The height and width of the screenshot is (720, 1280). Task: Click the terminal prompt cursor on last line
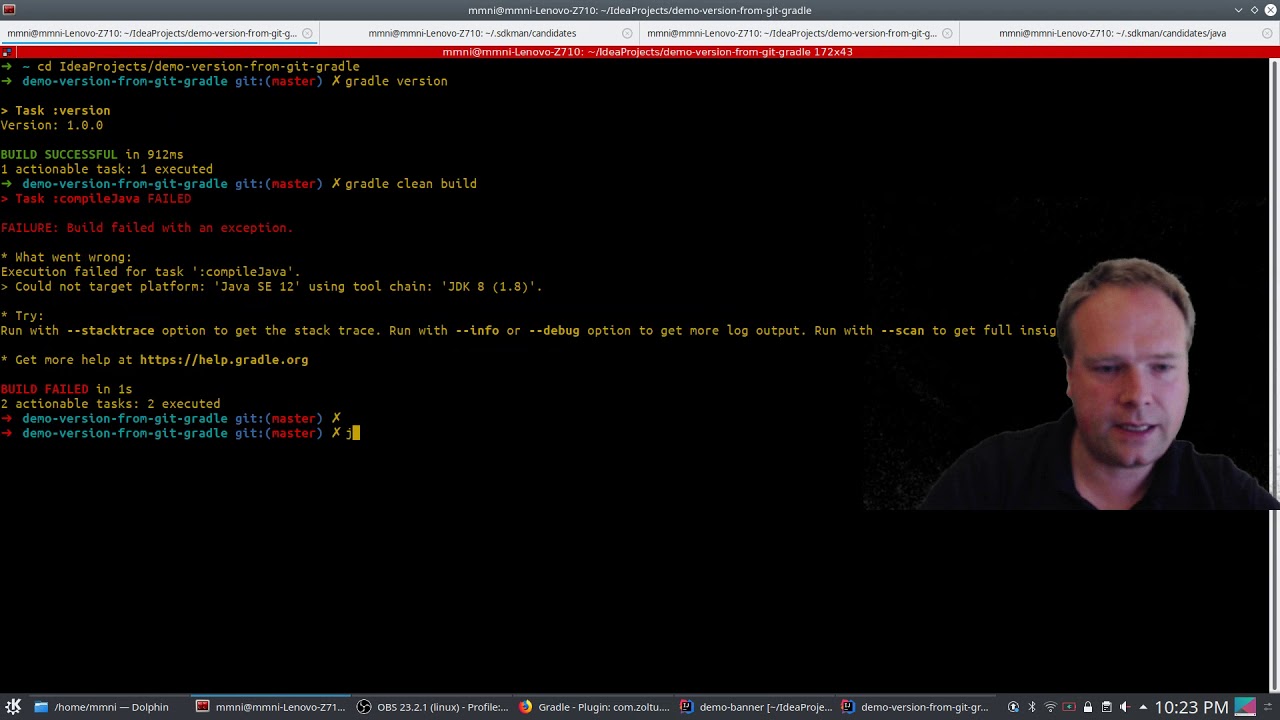click(356, 433)
